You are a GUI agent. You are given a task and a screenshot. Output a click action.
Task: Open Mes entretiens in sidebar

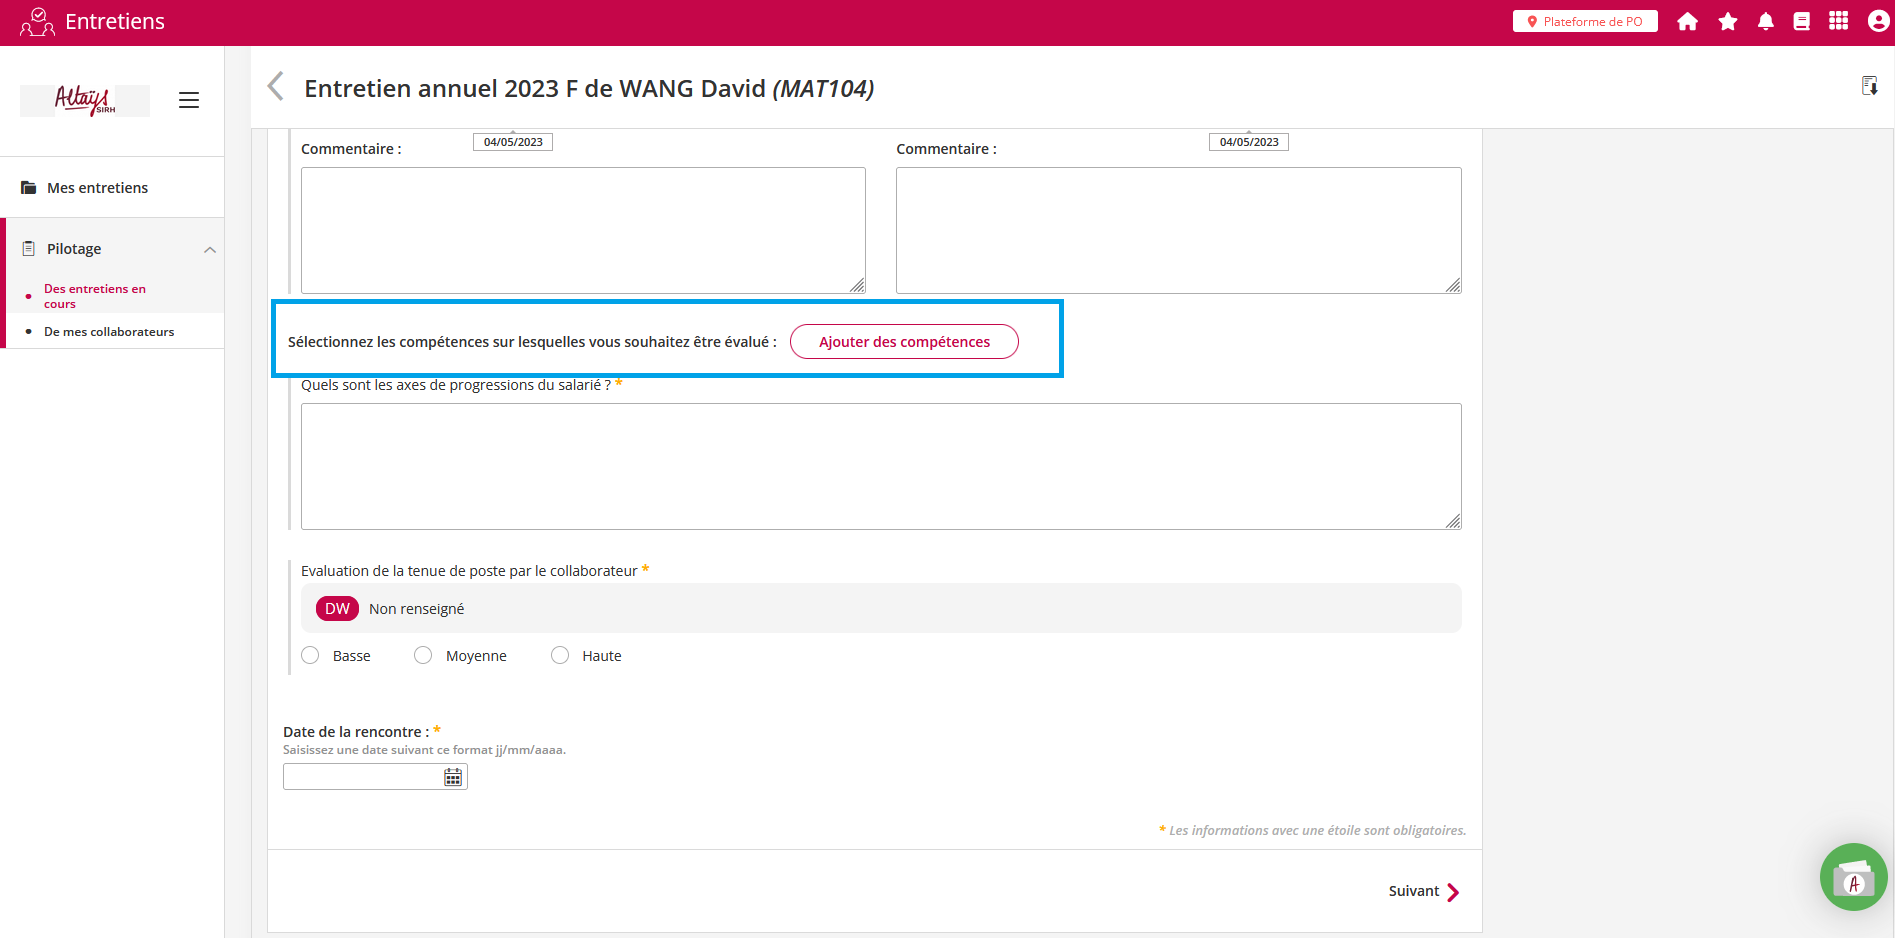[97, 188]
